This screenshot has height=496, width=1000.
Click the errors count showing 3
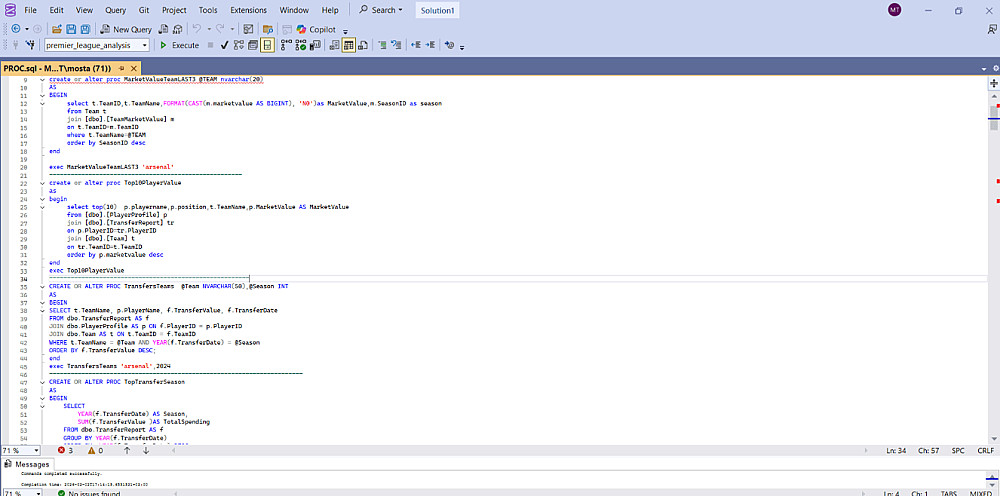tap(66, 450)
